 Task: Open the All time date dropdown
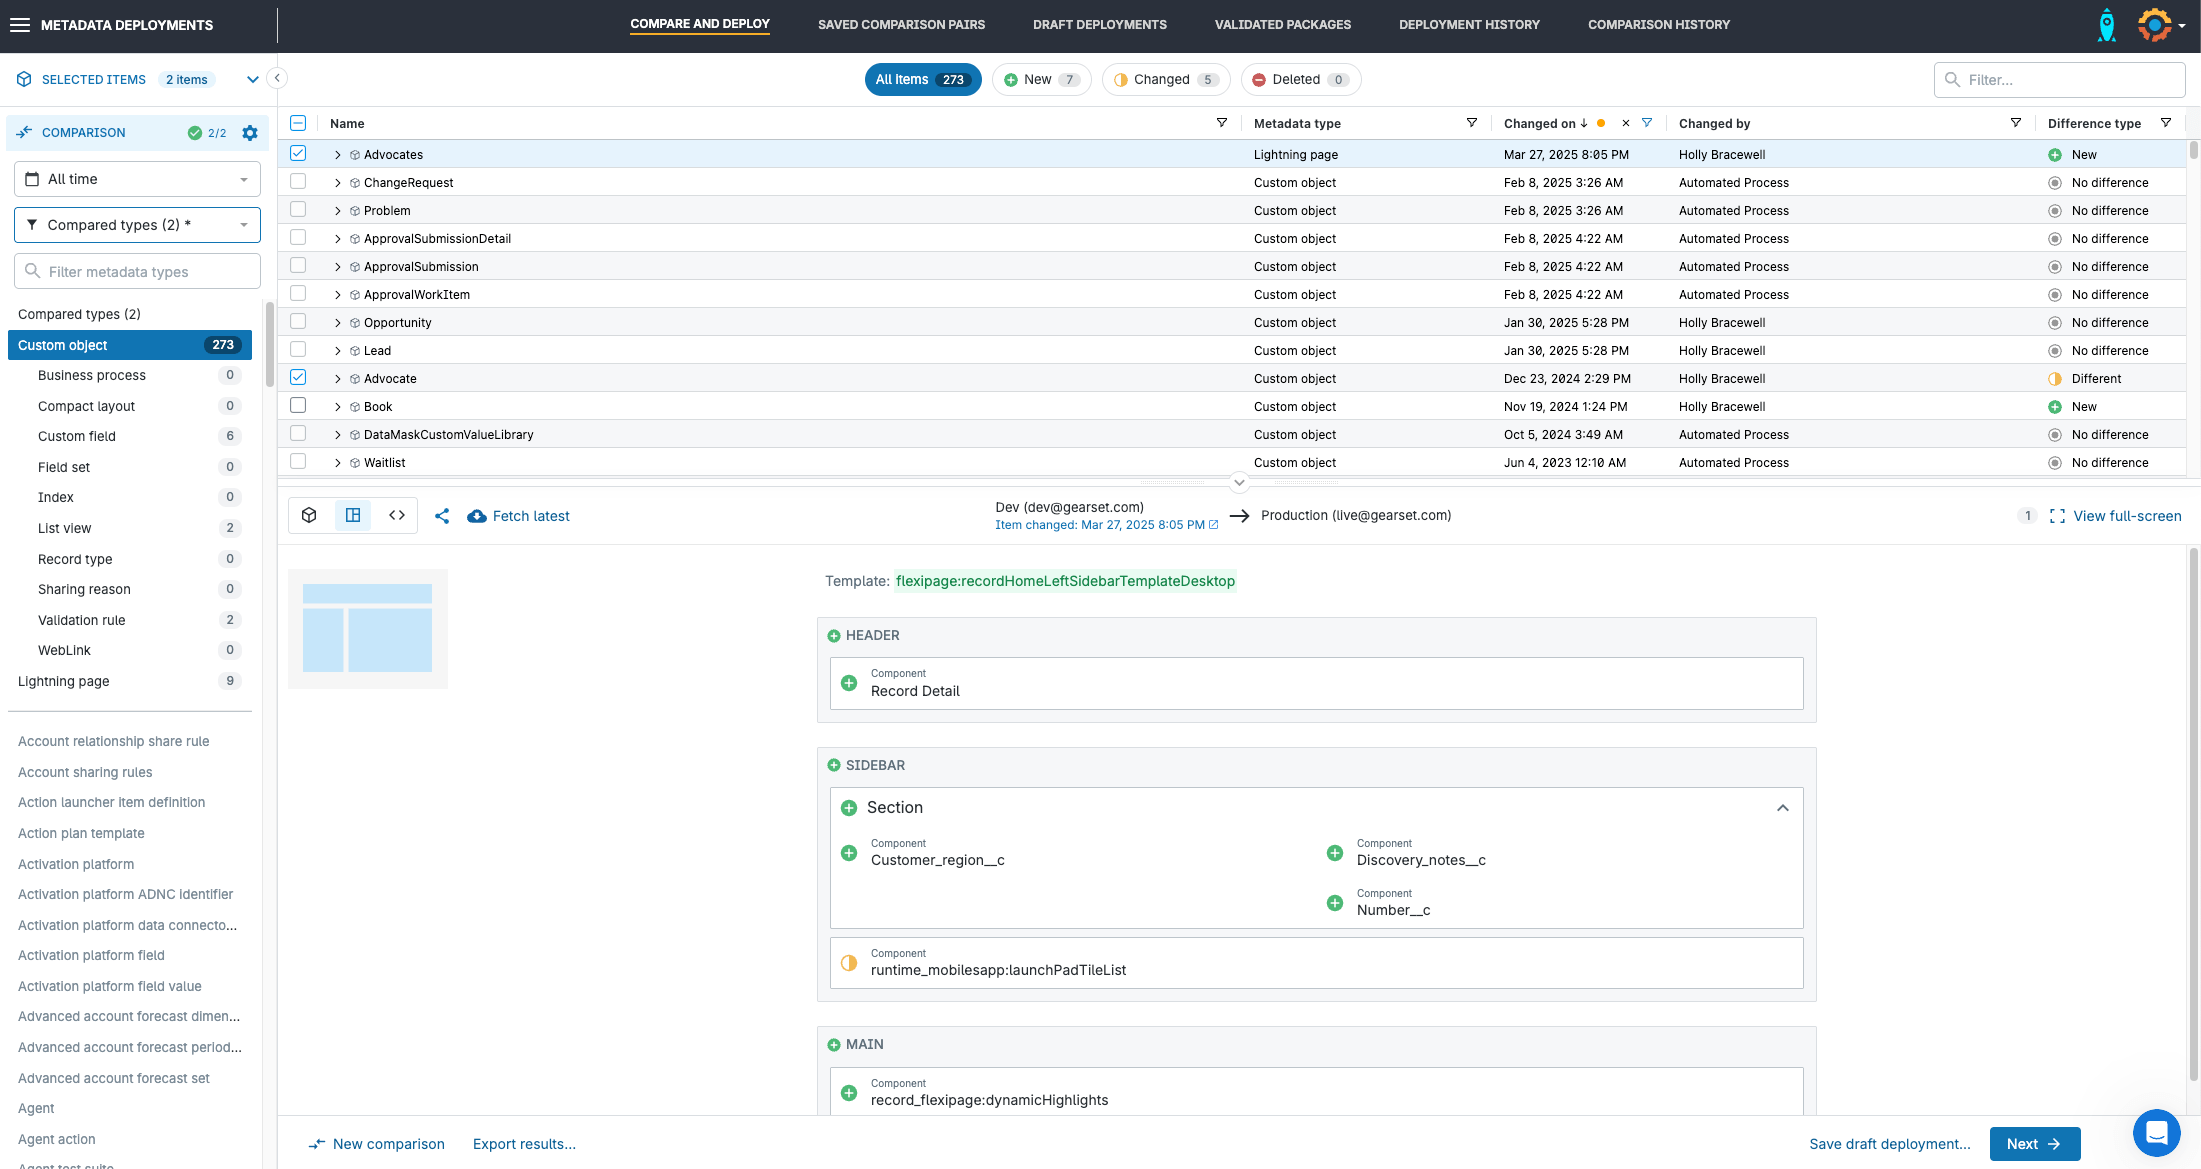(137, 179)
